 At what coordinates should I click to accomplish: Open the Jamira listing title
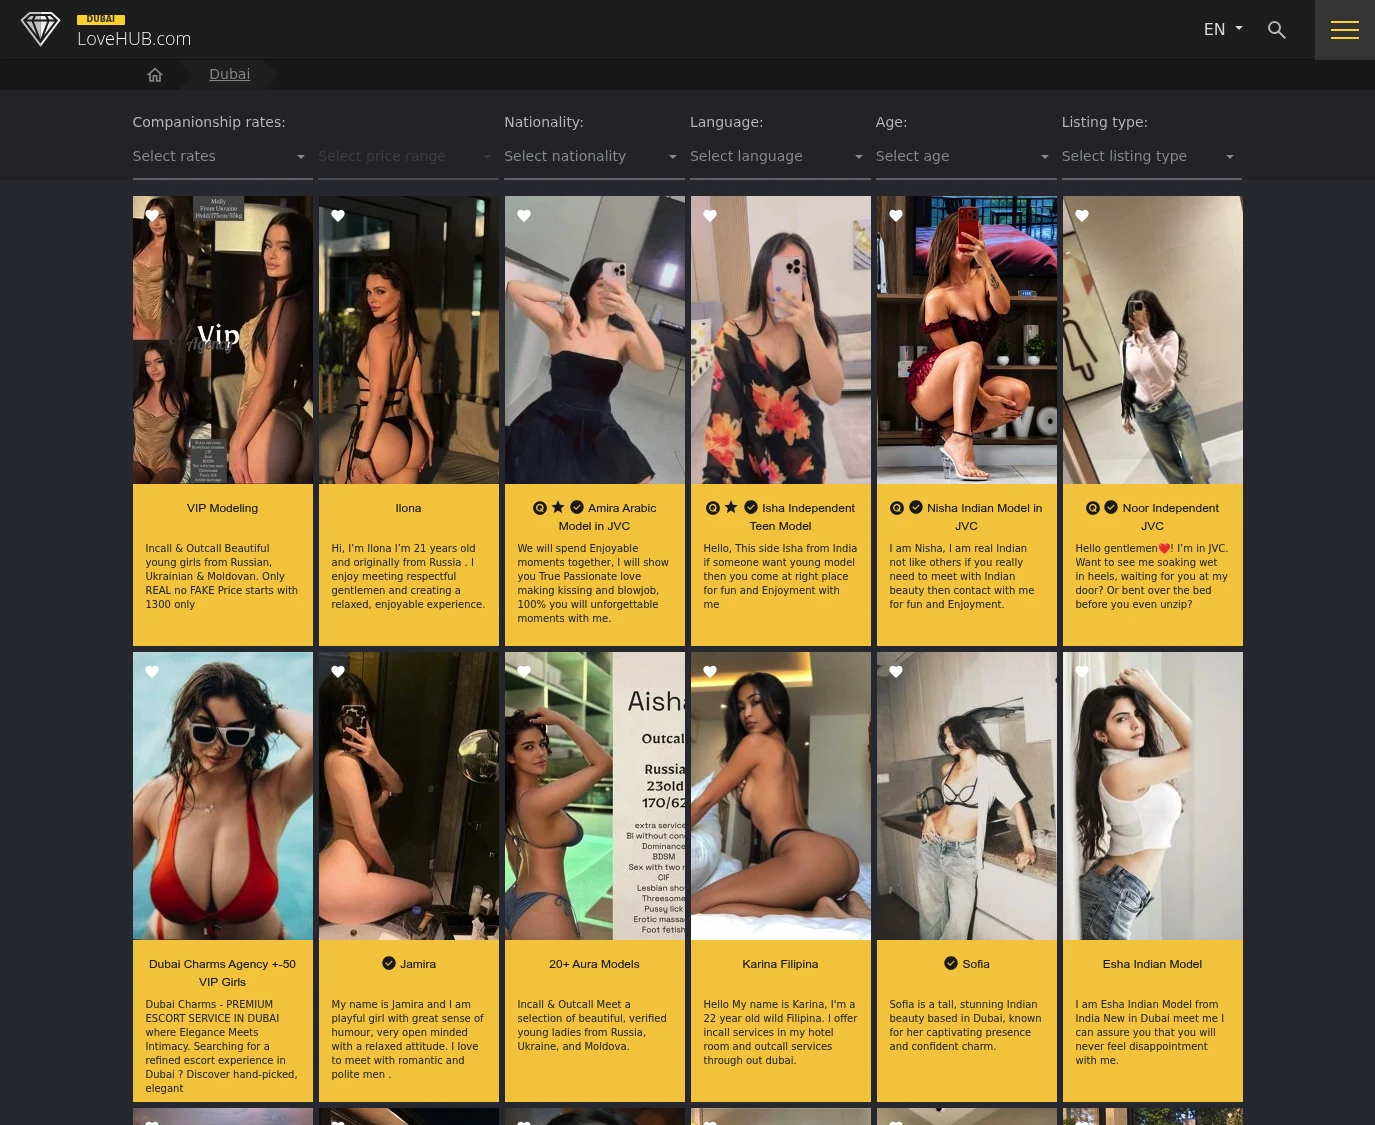tap(418, 964)
